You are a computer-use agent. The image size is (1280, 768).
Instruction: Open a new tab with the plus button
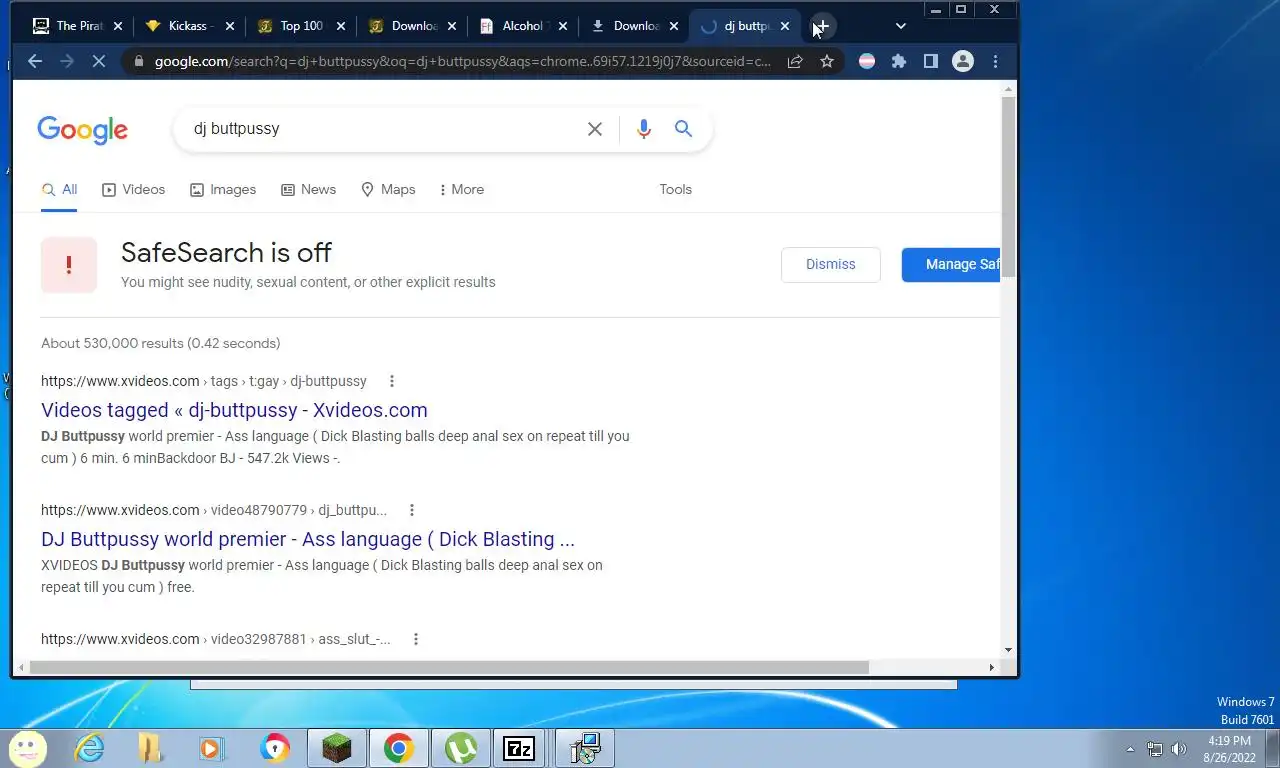click(x=822, y=26)
